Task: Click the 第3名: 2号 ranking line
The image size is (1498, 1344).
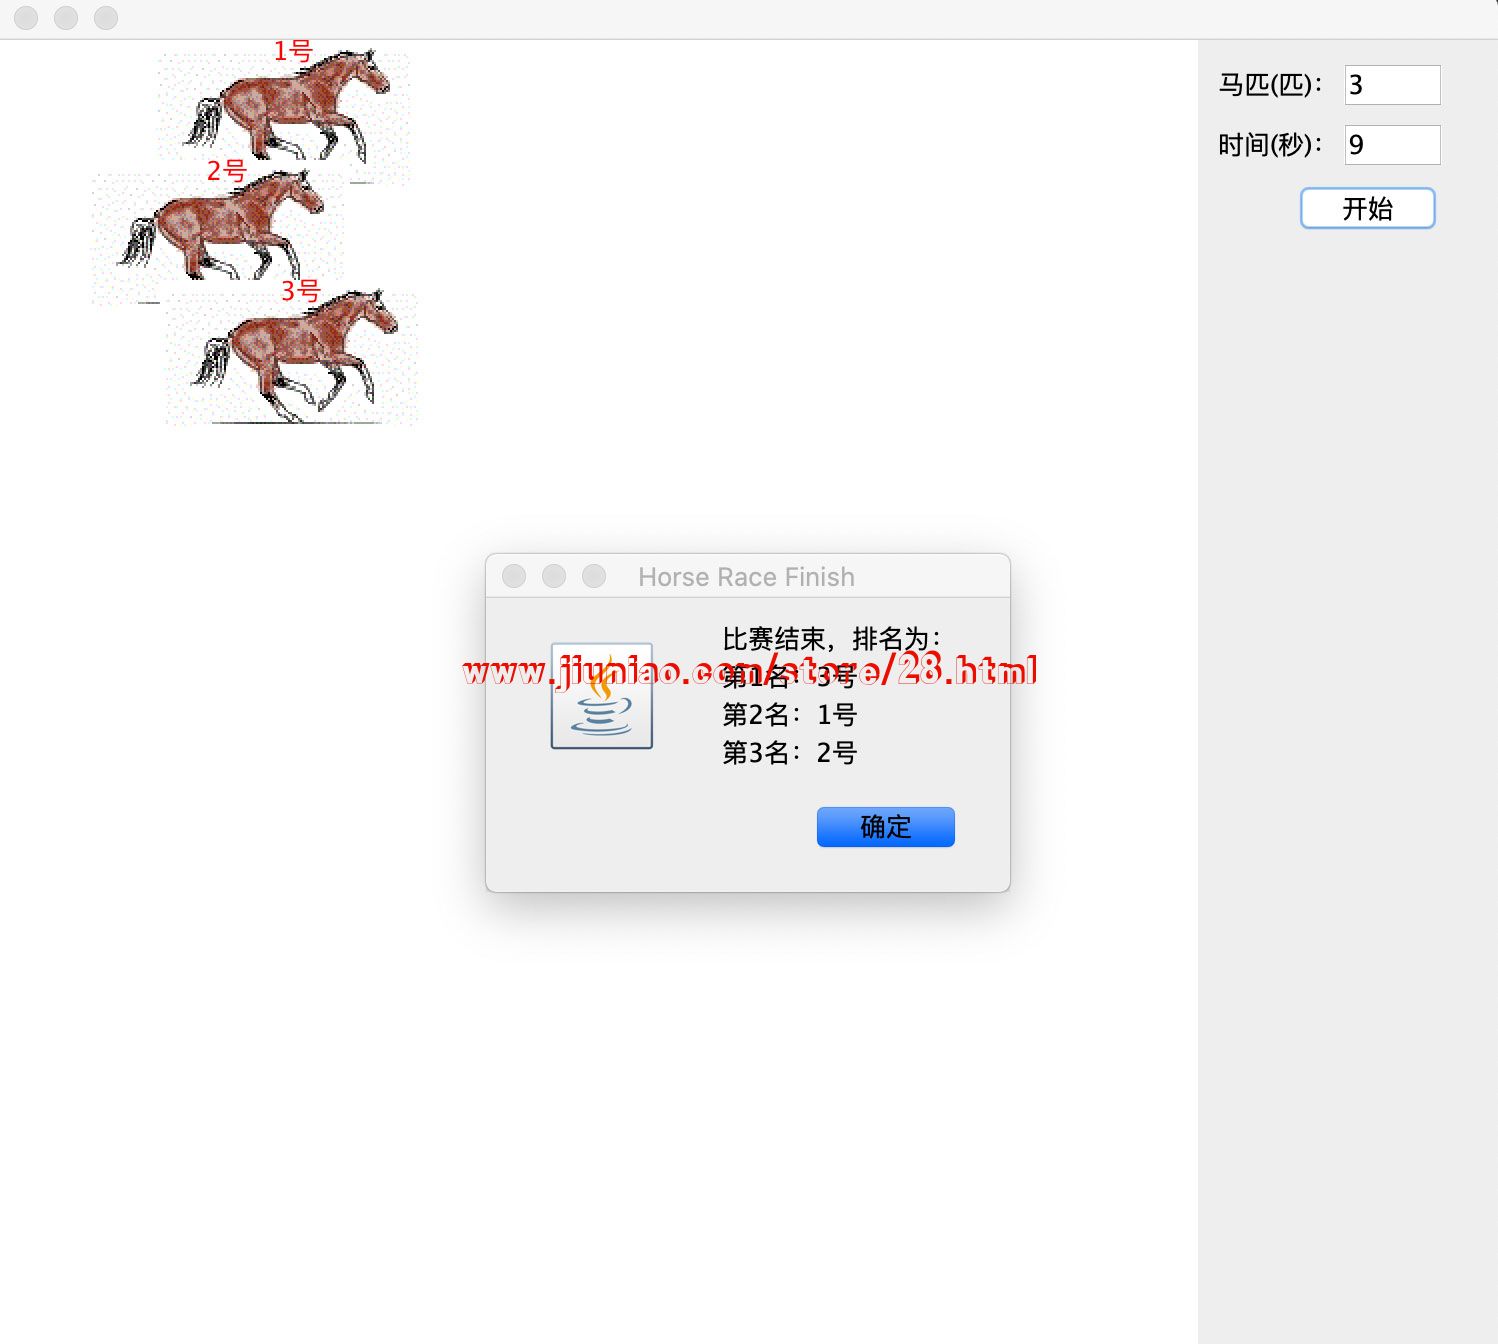Action: pos(790,753)
